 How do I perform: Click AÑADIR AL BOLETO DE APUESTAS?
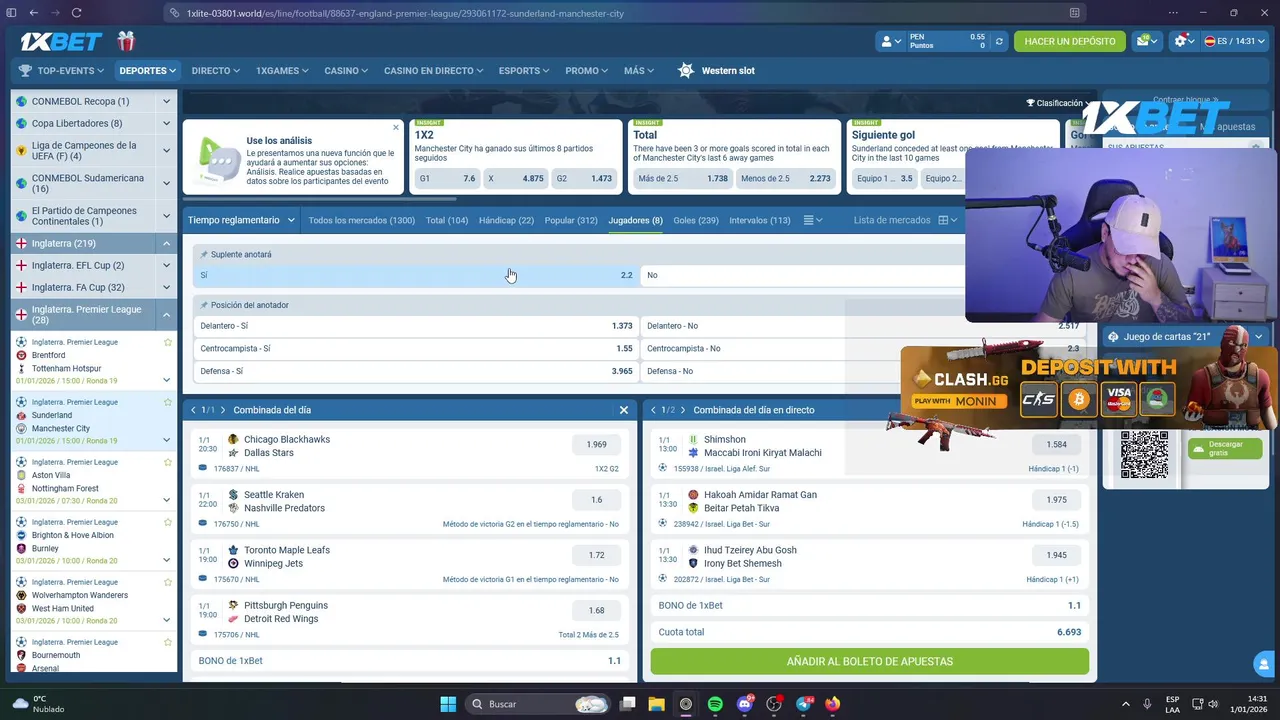pyautogui.click(x=869, y=661)
